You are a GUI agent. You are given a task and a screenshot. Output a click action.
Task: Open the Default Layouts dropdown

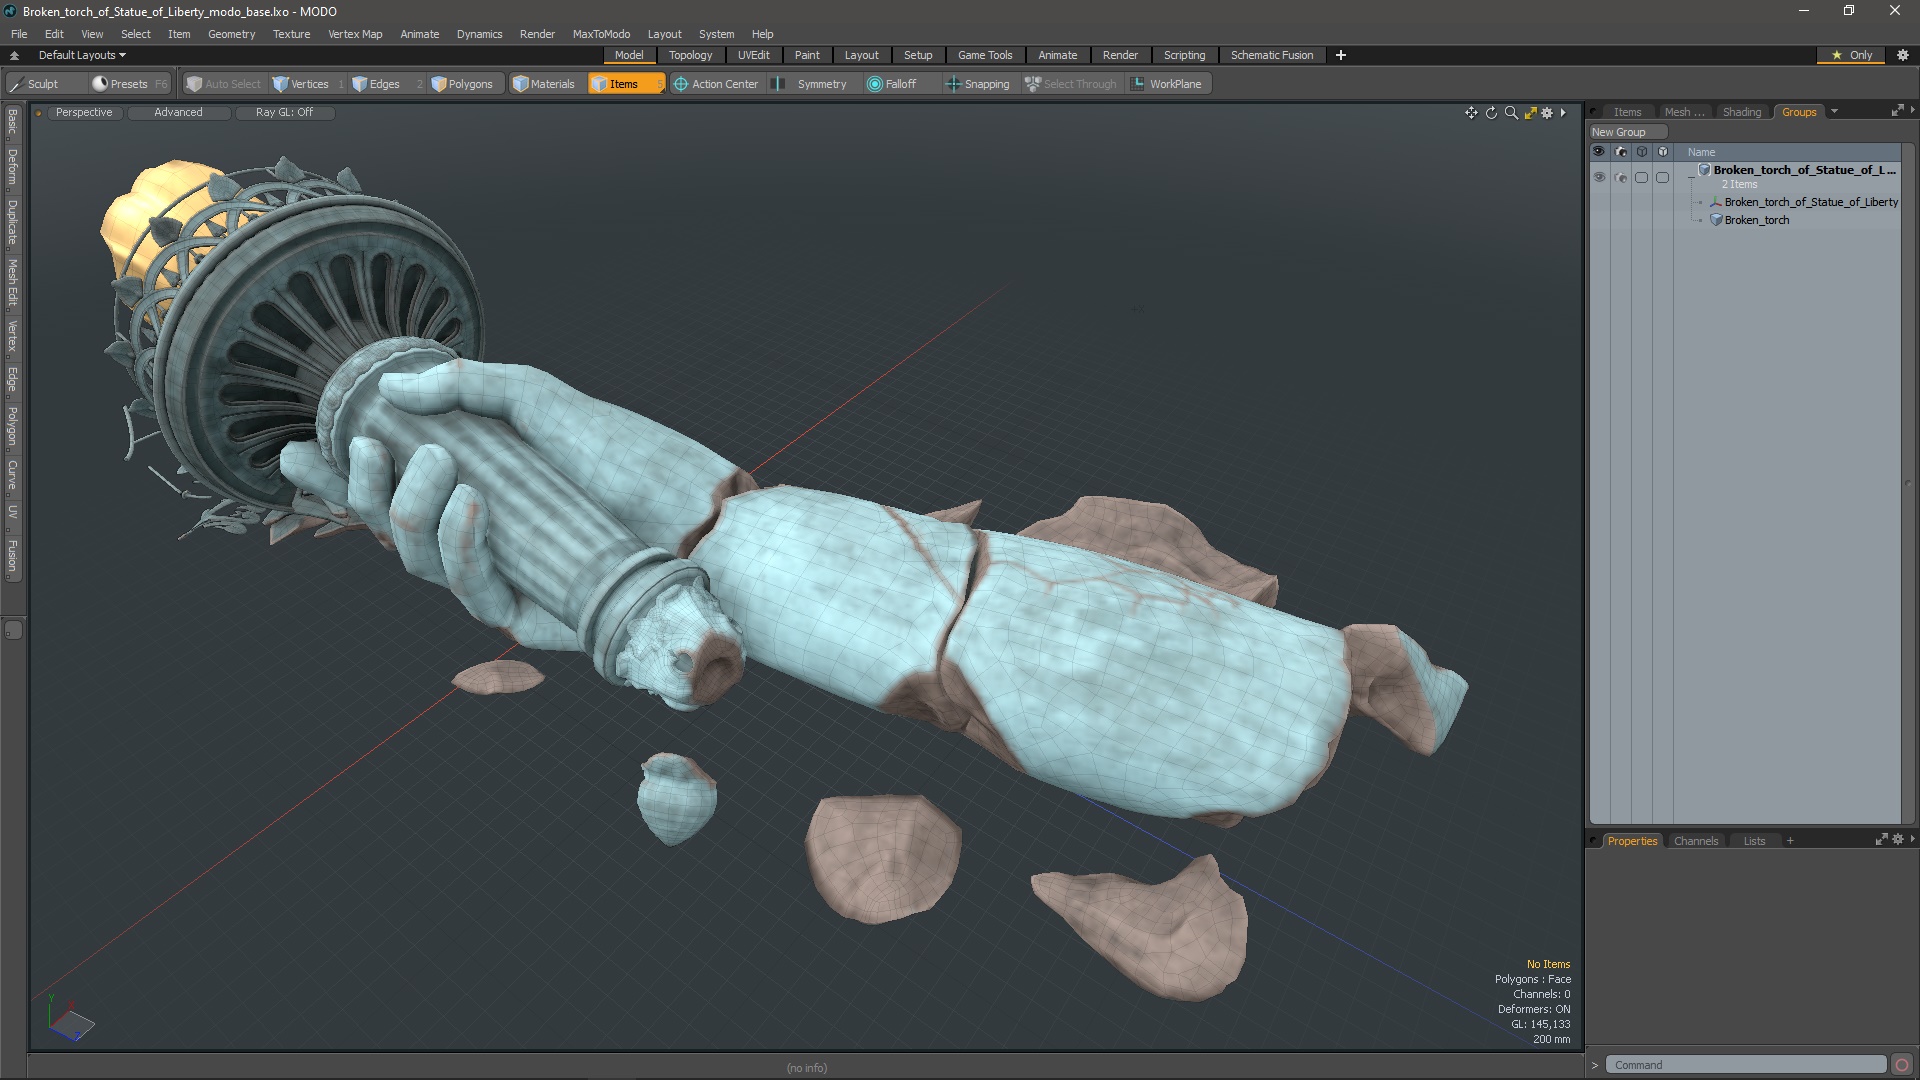(82, 55)
